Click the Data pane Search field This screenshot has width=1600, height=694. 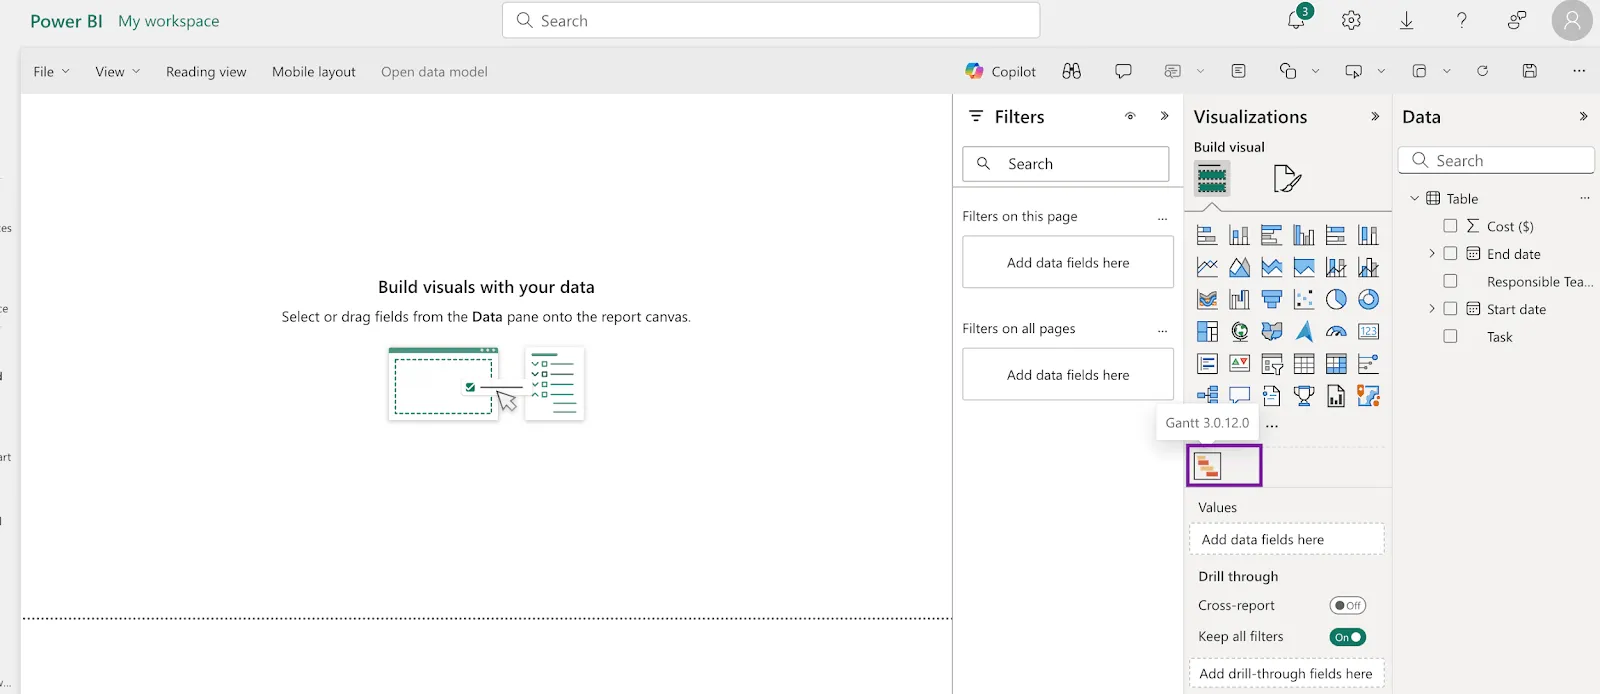(1496, 160)
